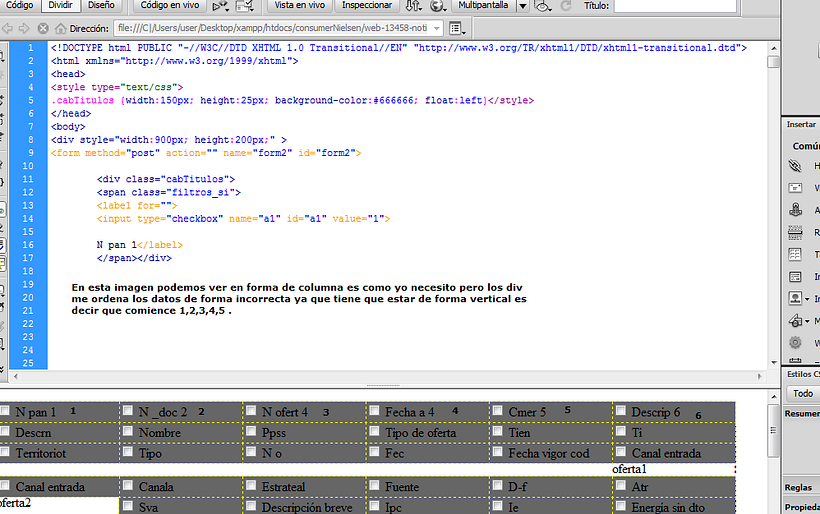This screenshot has height=514, width=820.
Task: Open the W3C validation icon menu
Action: pos(245,6)
